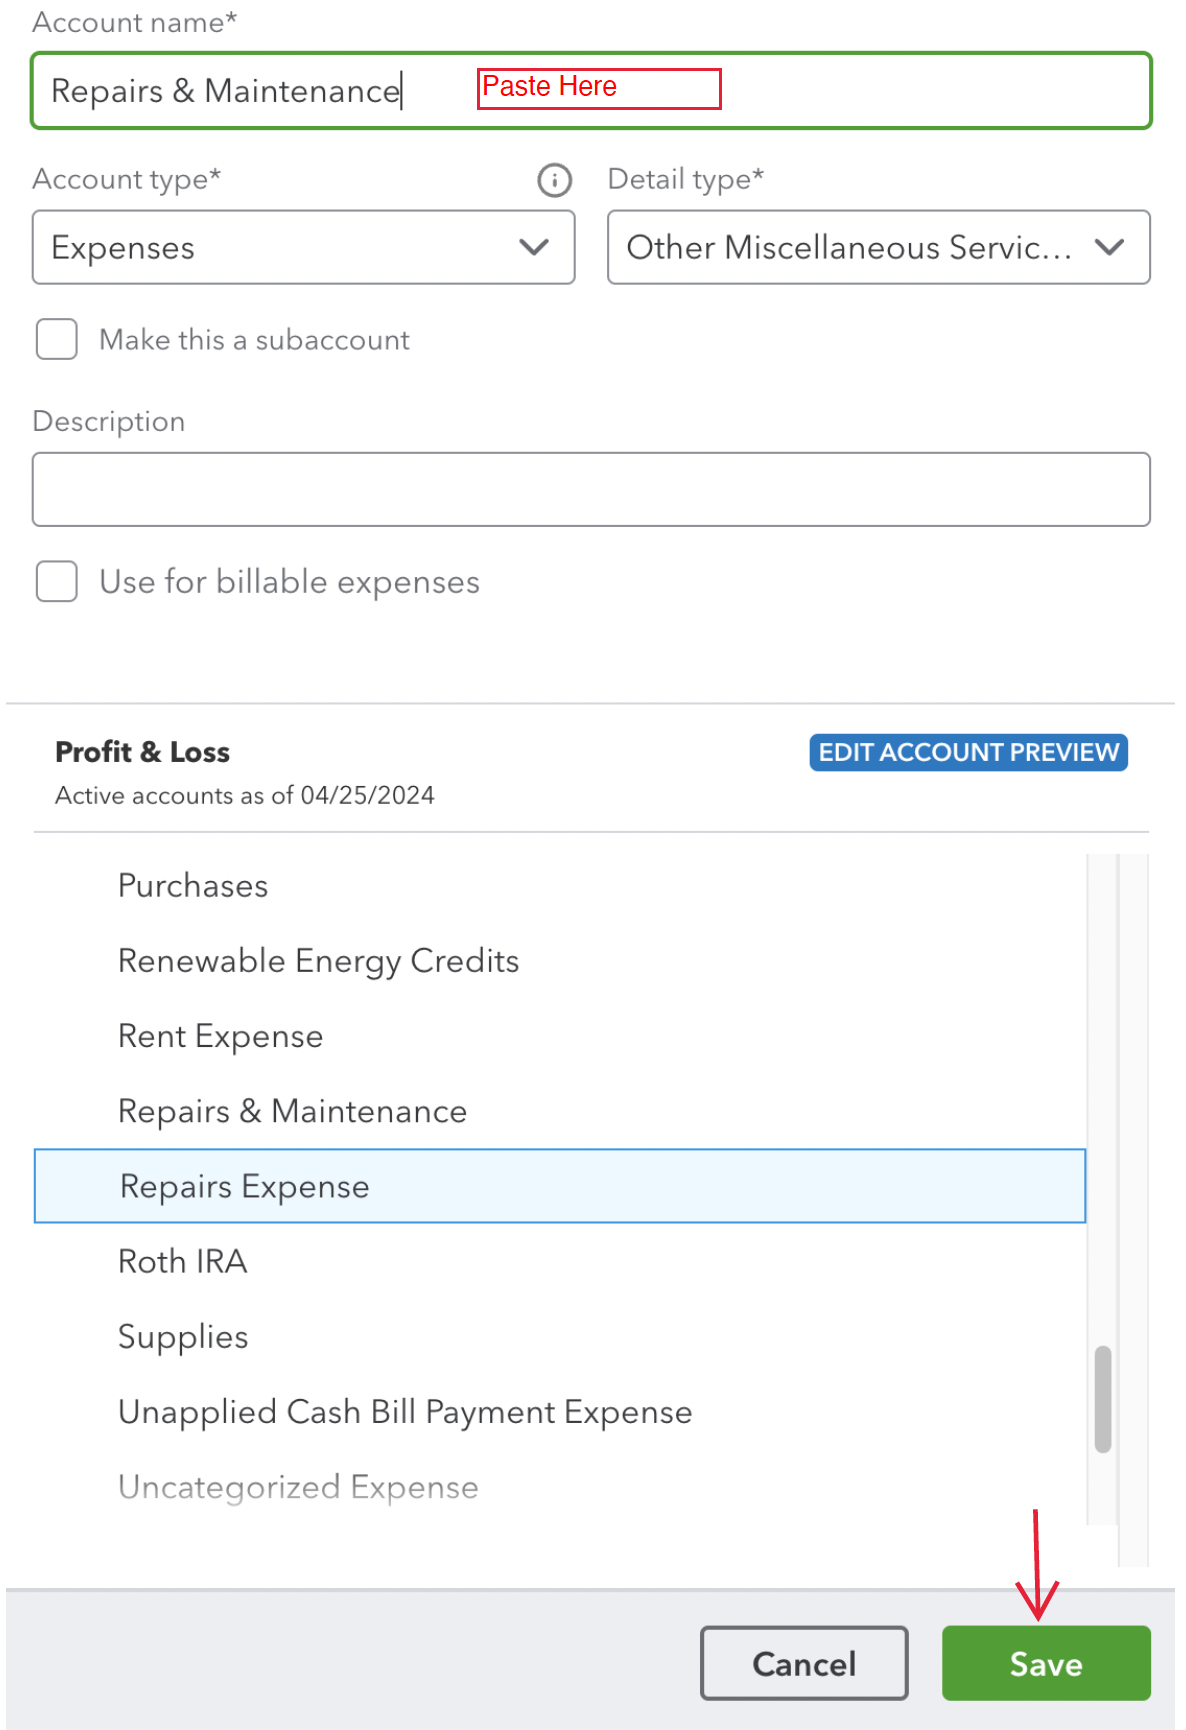This screenshot has height=1730, width=1186.
Task: Click the Cancel button
Action: tap(803, 1663)
